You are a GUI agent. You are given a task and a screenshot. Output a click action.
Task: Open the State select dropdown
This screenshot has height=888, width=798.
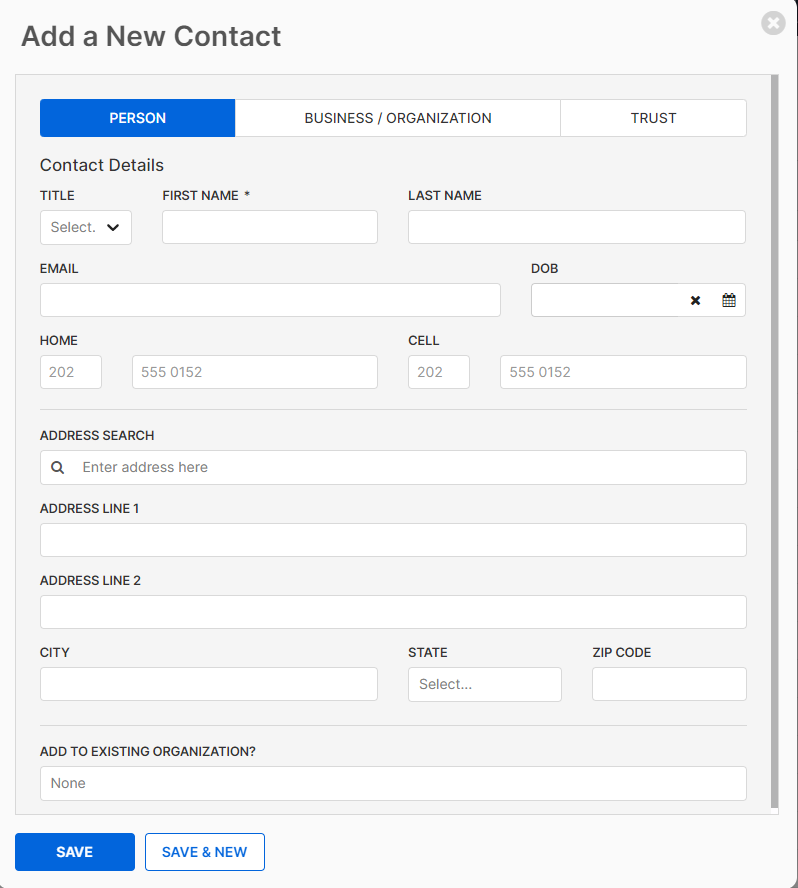click(x=484, y=684)
